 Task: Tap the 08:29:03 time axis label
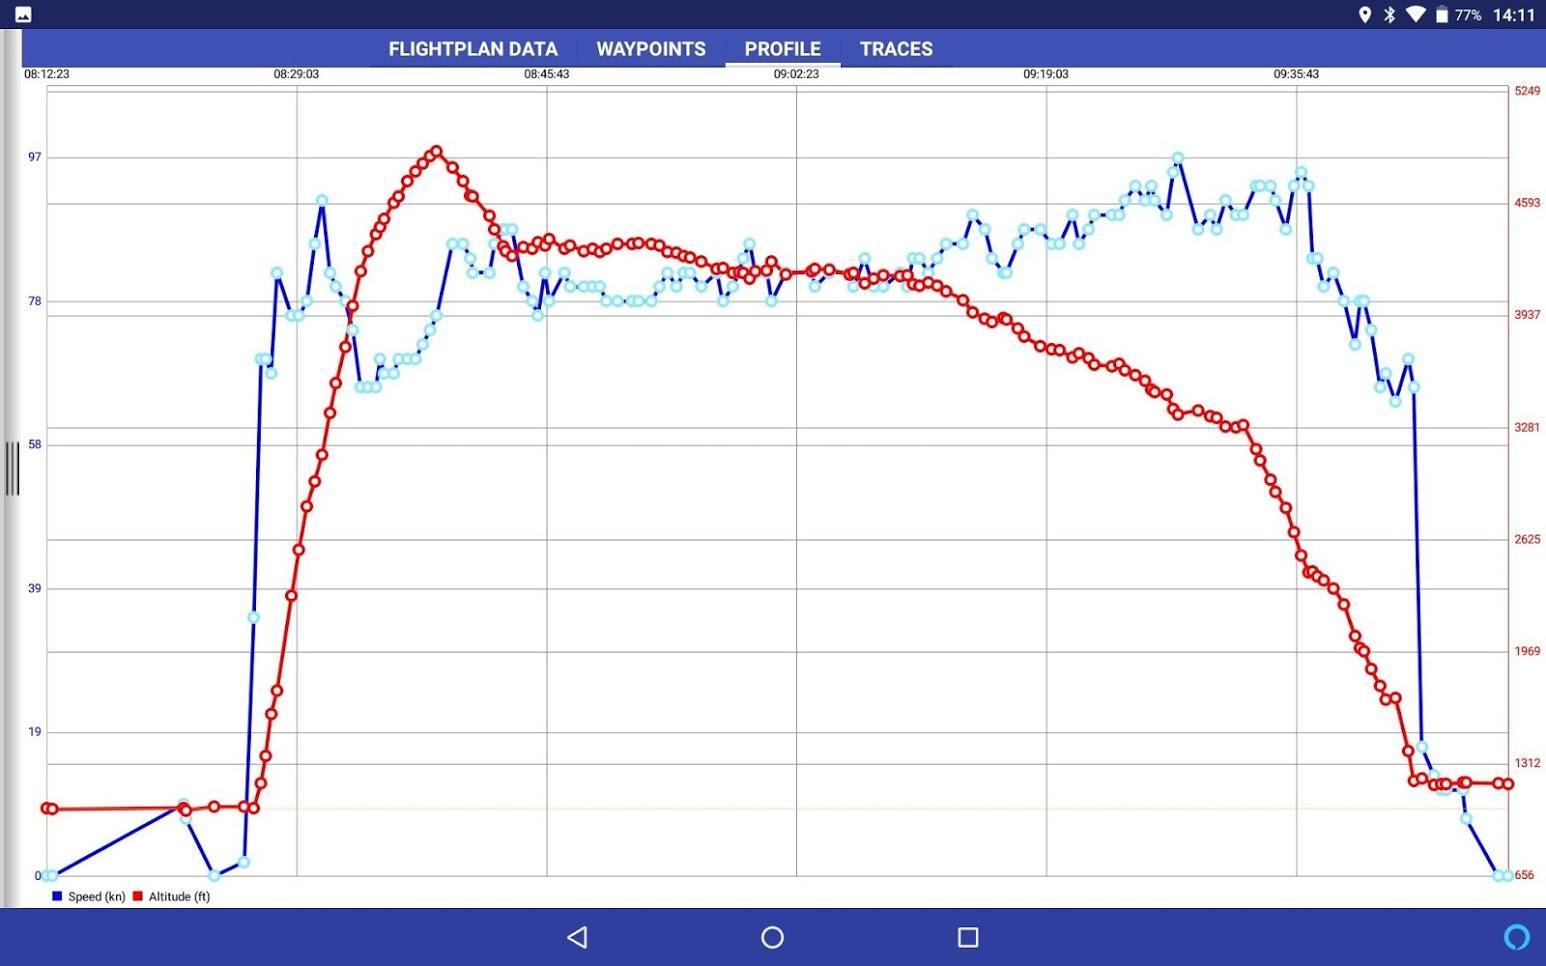click(296, 74)
